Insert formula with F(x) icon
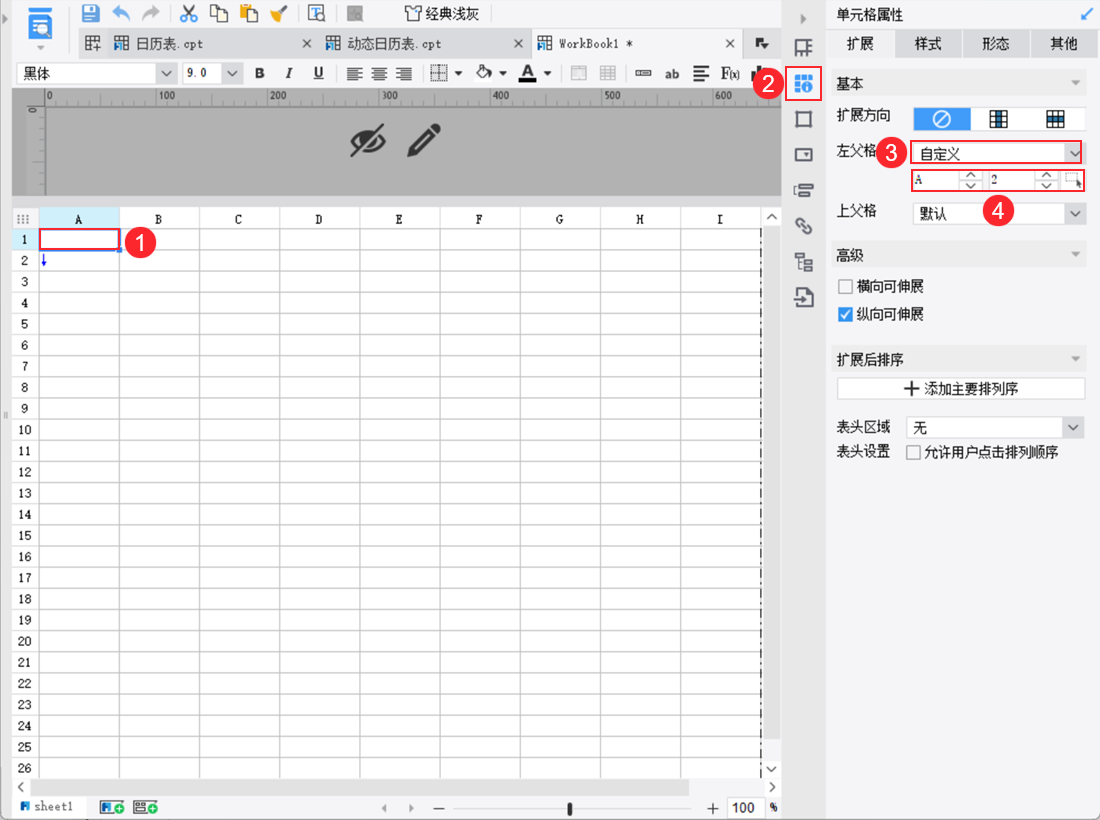The height and width of the screenshot is (820, 1100). click(x=730, y=73)
